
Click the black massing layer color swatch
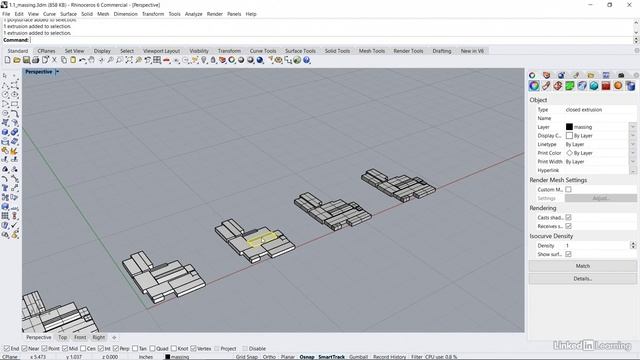[569, 127]
